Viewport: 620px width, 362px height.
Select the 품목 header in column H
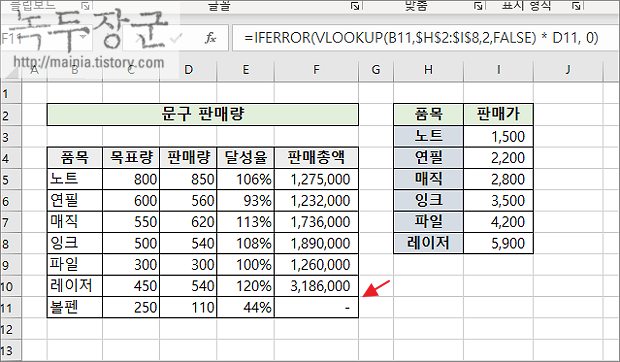point(428,115)
